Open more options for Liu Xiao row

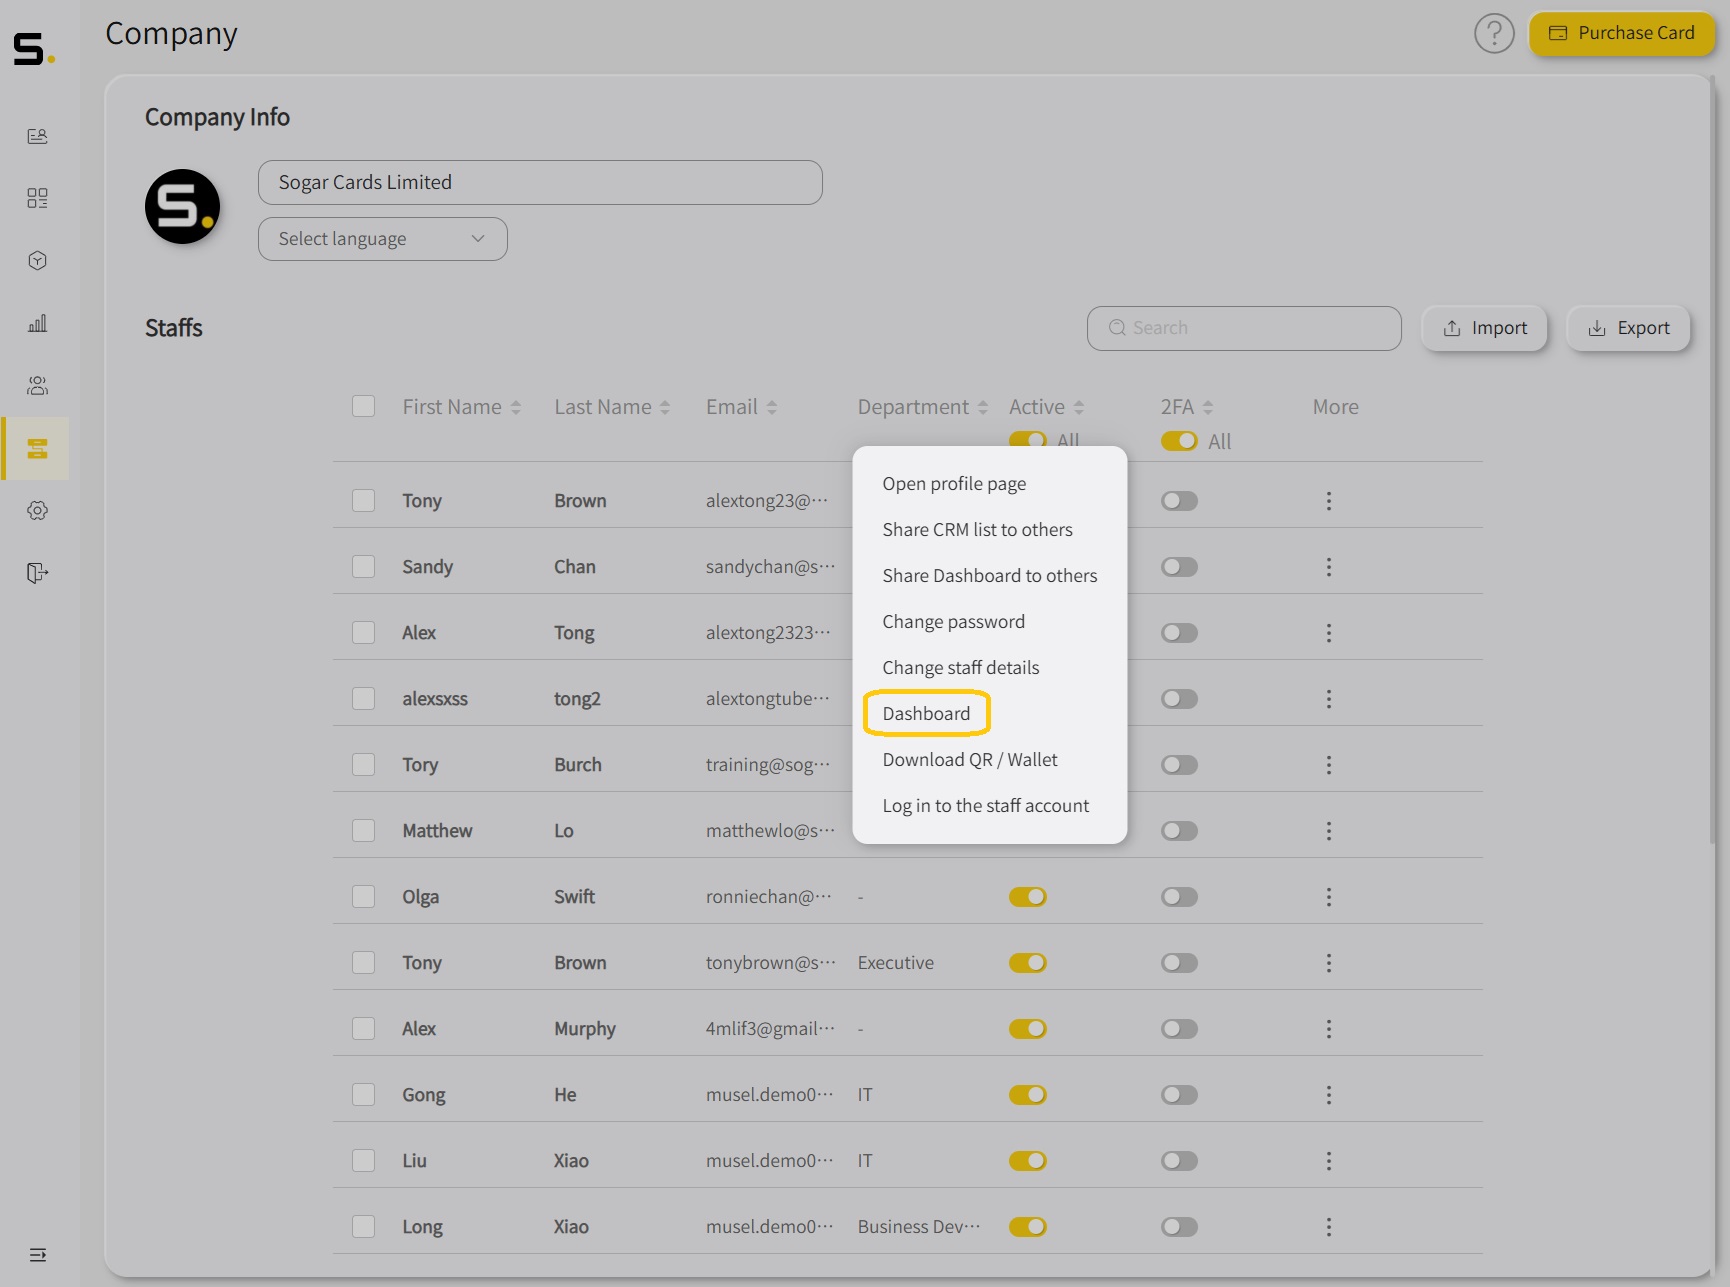(1328, 1161)
